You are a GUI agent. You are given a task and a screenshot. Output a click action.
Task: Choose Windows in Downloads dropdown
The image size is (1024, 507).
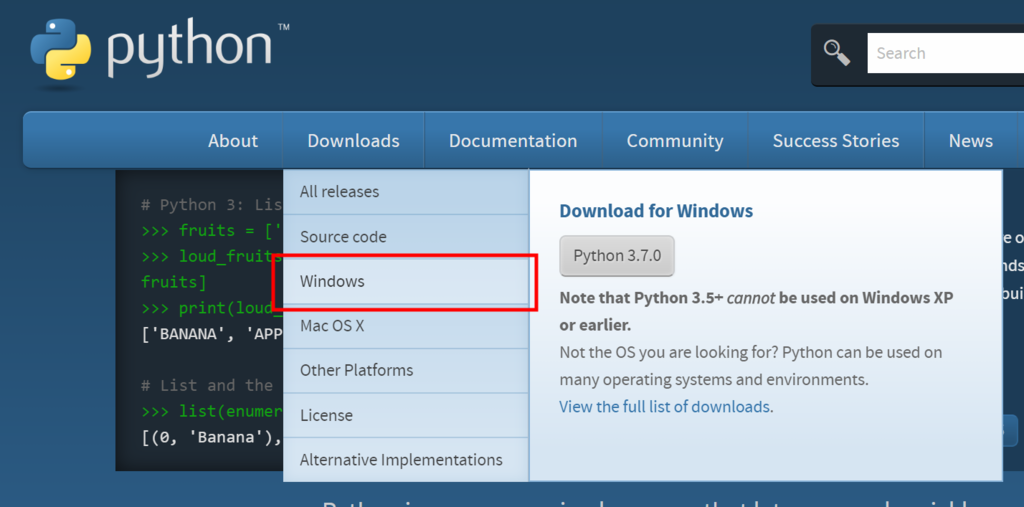[x=406, y=282]
